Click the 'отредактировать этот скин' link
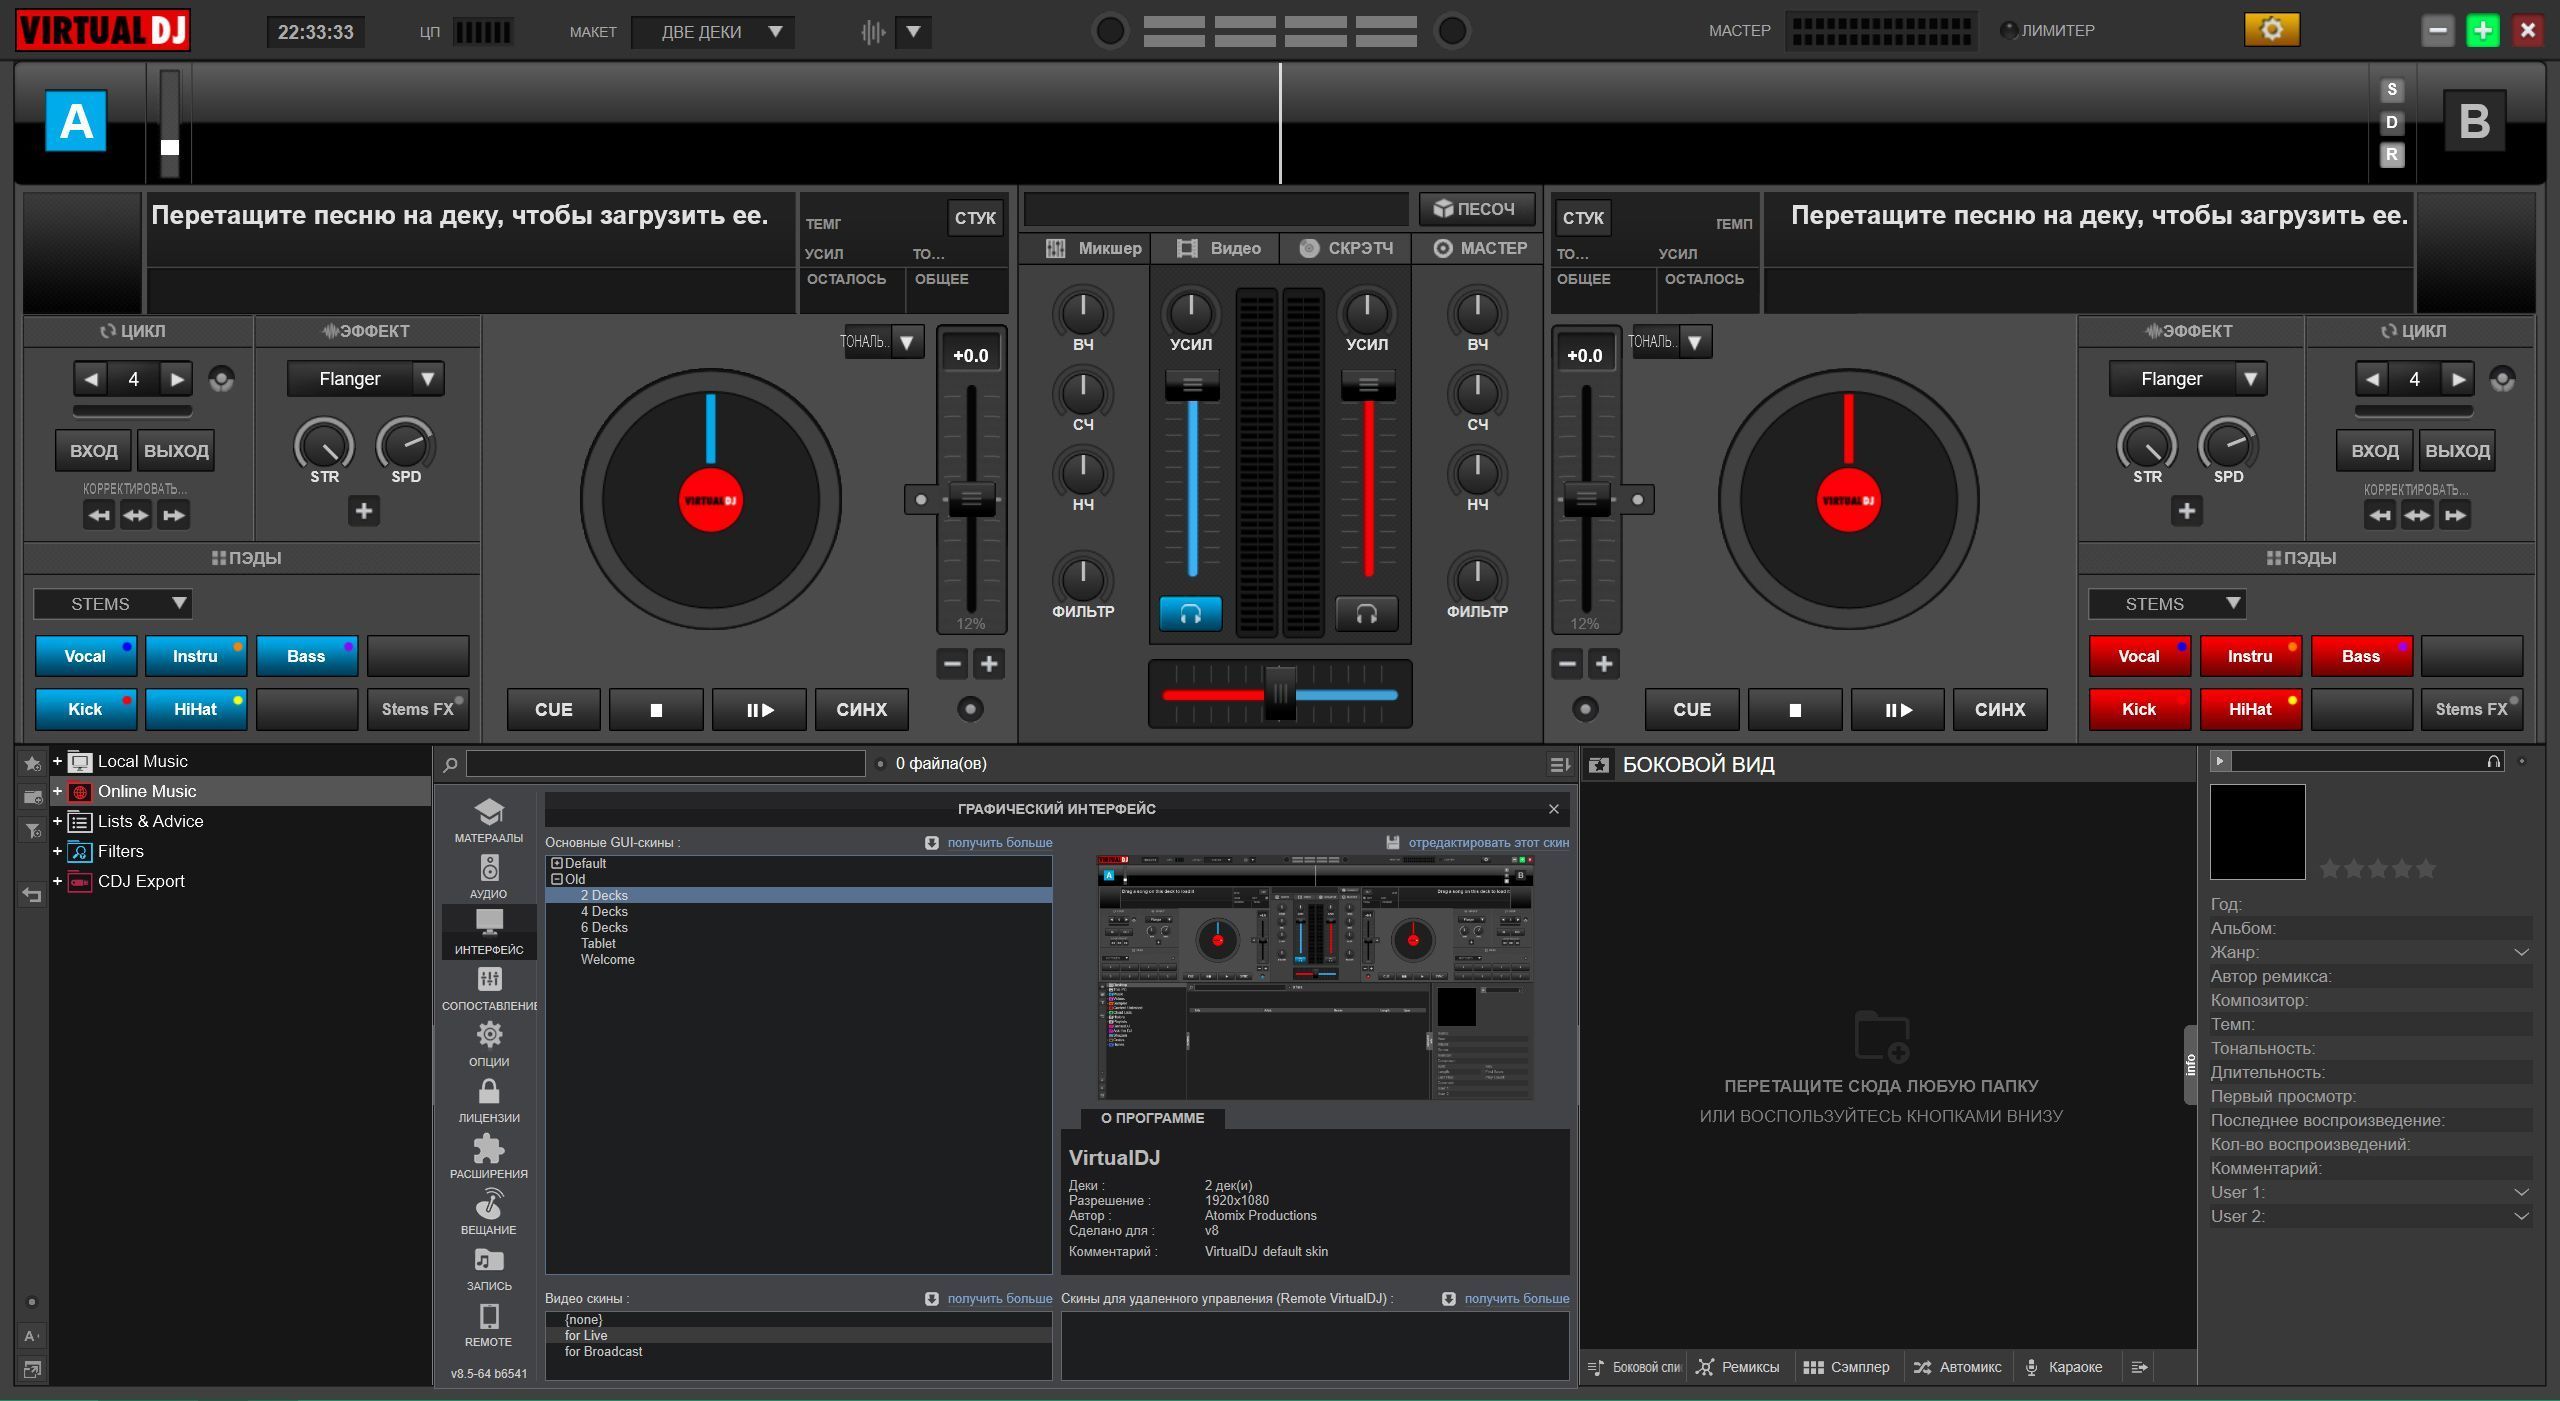 coord(1488,842)
